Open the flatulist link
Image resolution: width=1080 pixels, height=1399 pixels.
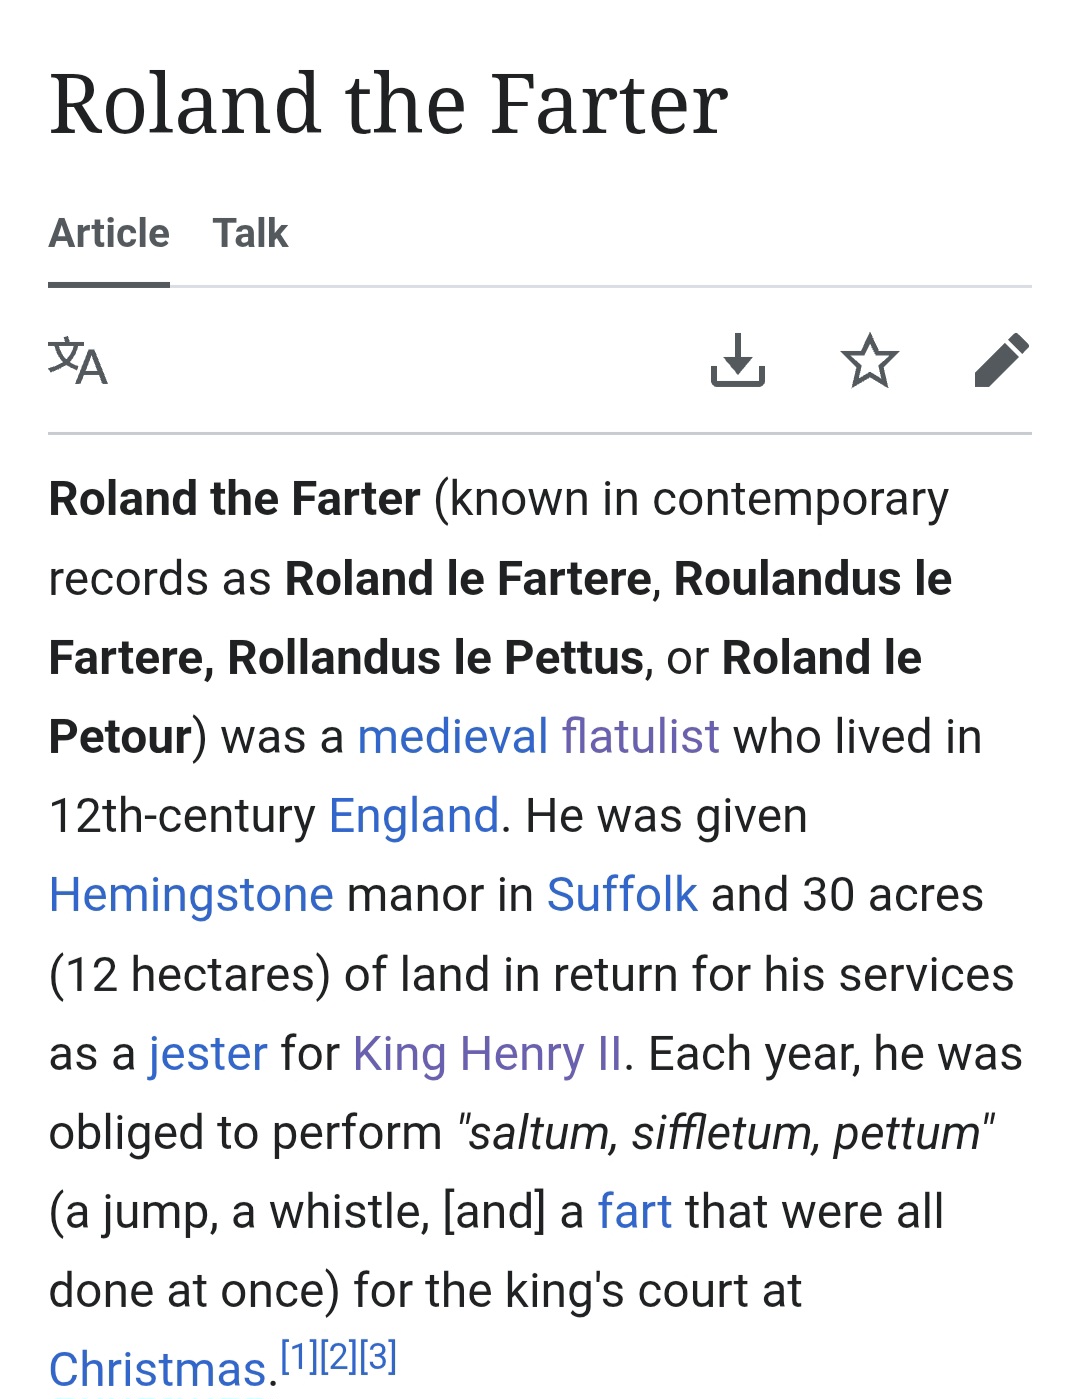click(x=640, y=737)
